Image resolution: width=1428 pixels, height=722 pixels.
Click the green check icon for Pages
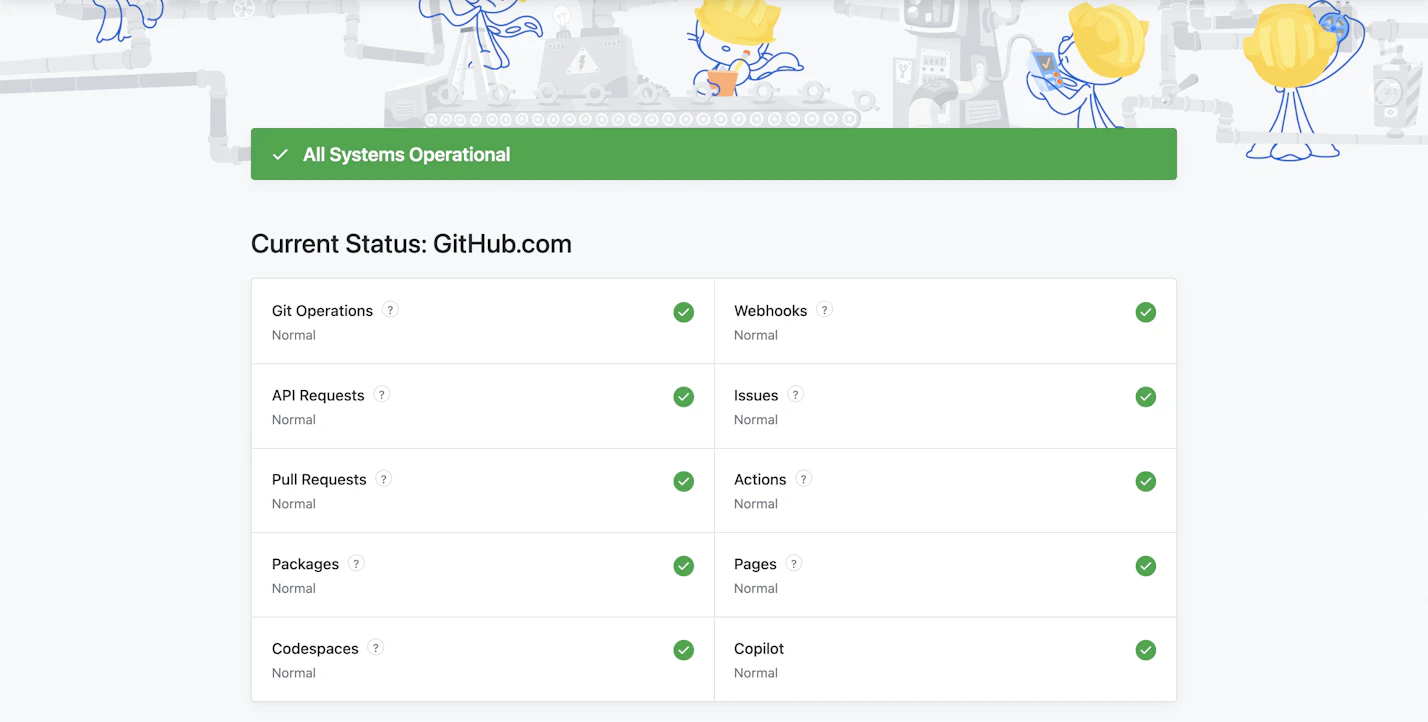point(1146,566)
